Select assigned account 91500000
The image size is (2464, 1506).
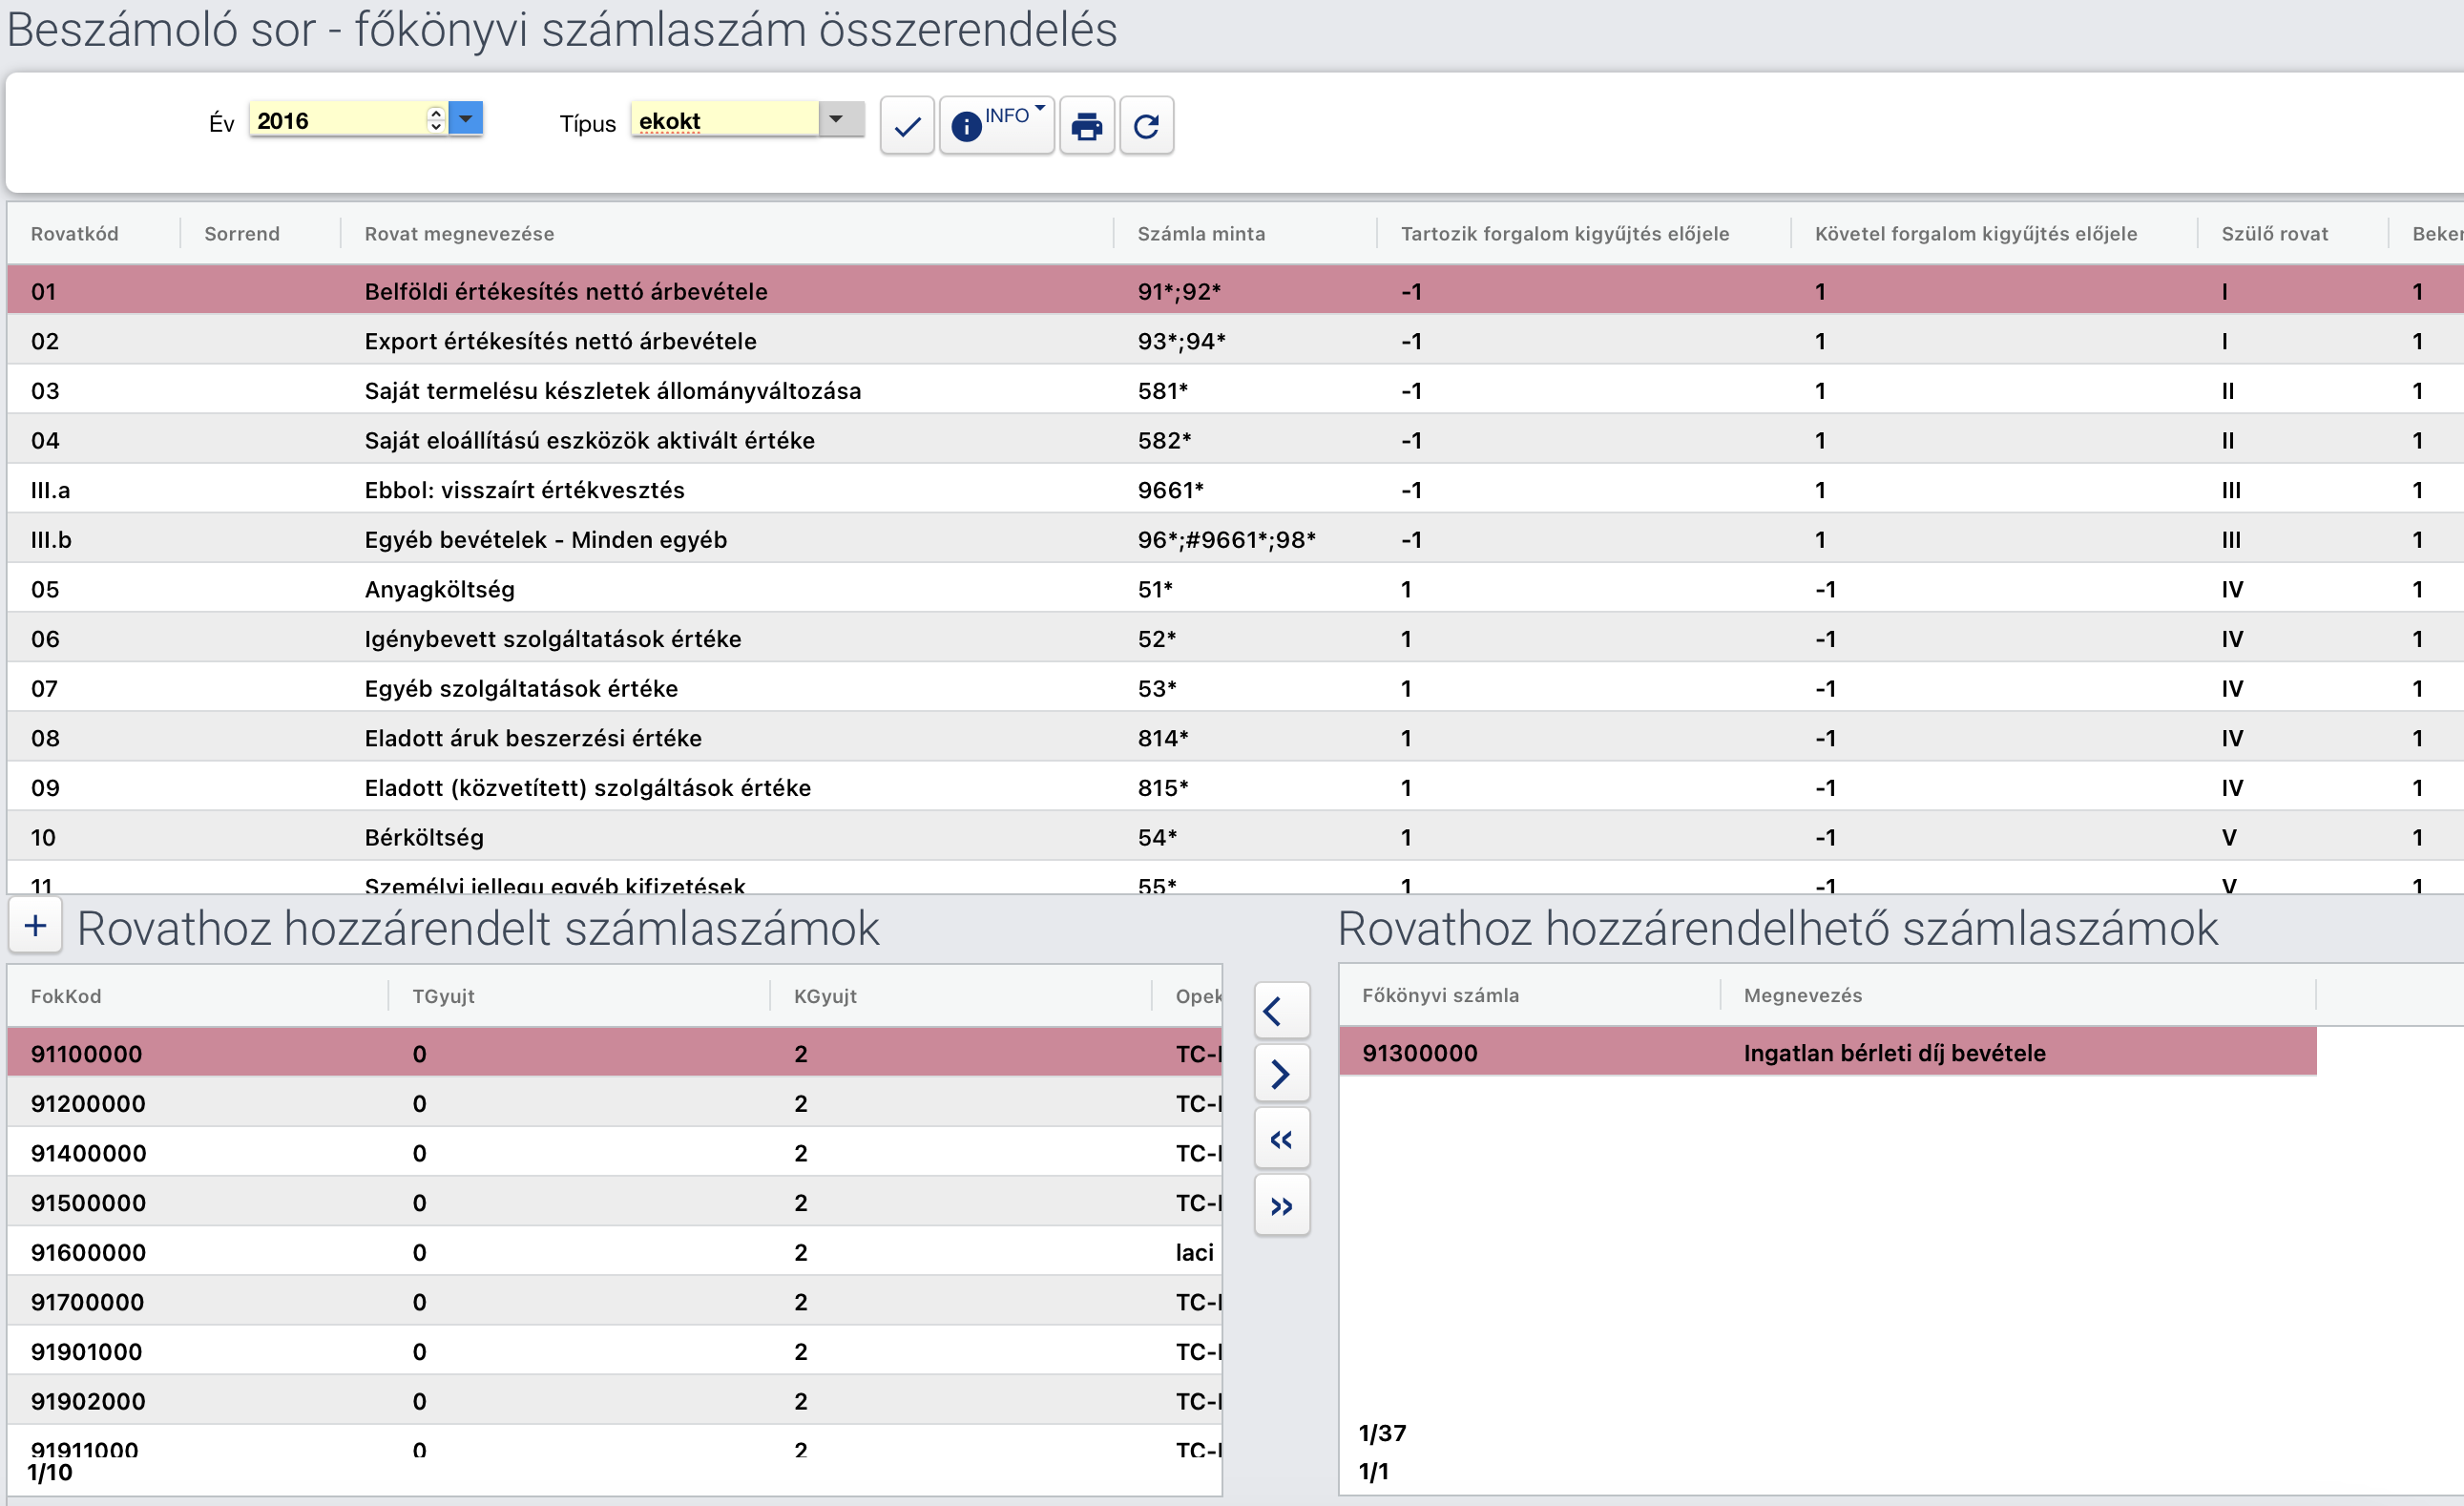(x=614, y=1202)
